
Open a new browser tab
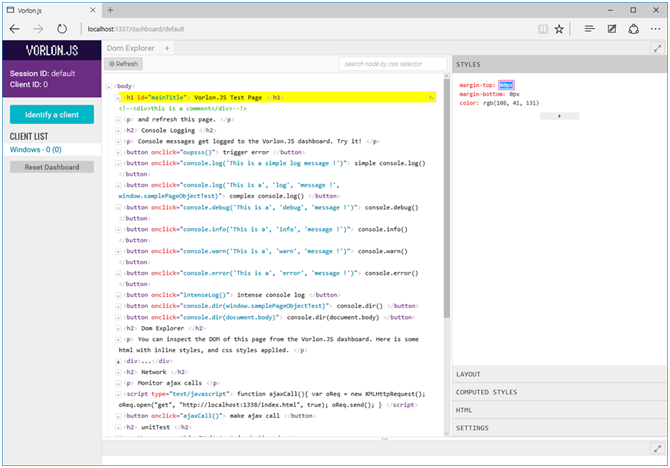coord(110,10)
